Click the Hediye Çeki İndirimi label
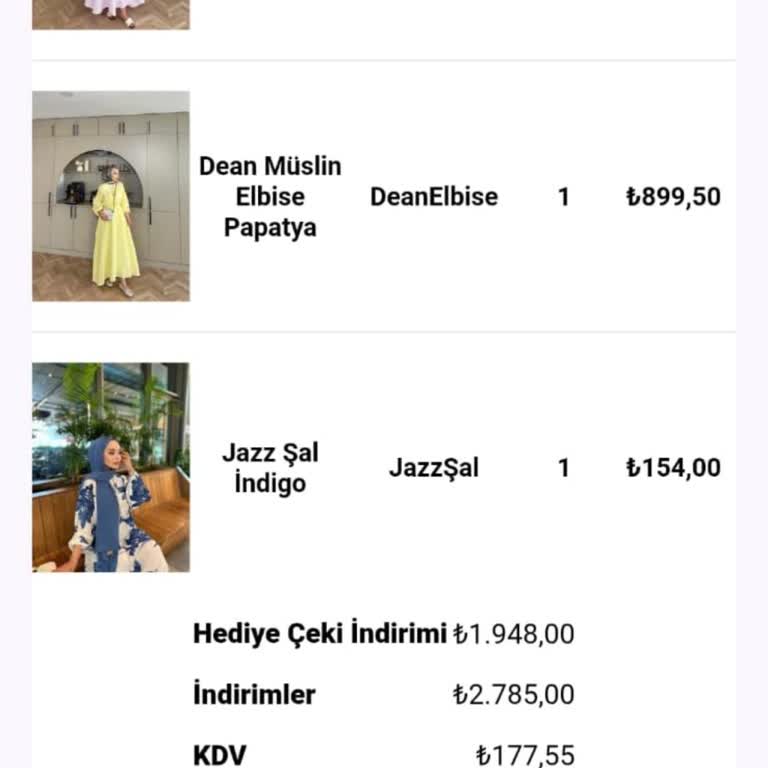768x768 pixels. click(319, 634)
